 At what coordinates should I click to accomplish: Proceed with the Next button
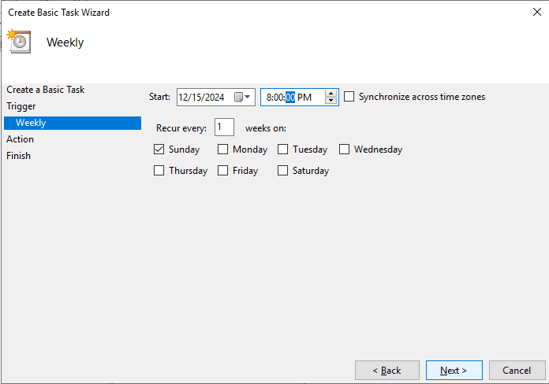[454, 370]
